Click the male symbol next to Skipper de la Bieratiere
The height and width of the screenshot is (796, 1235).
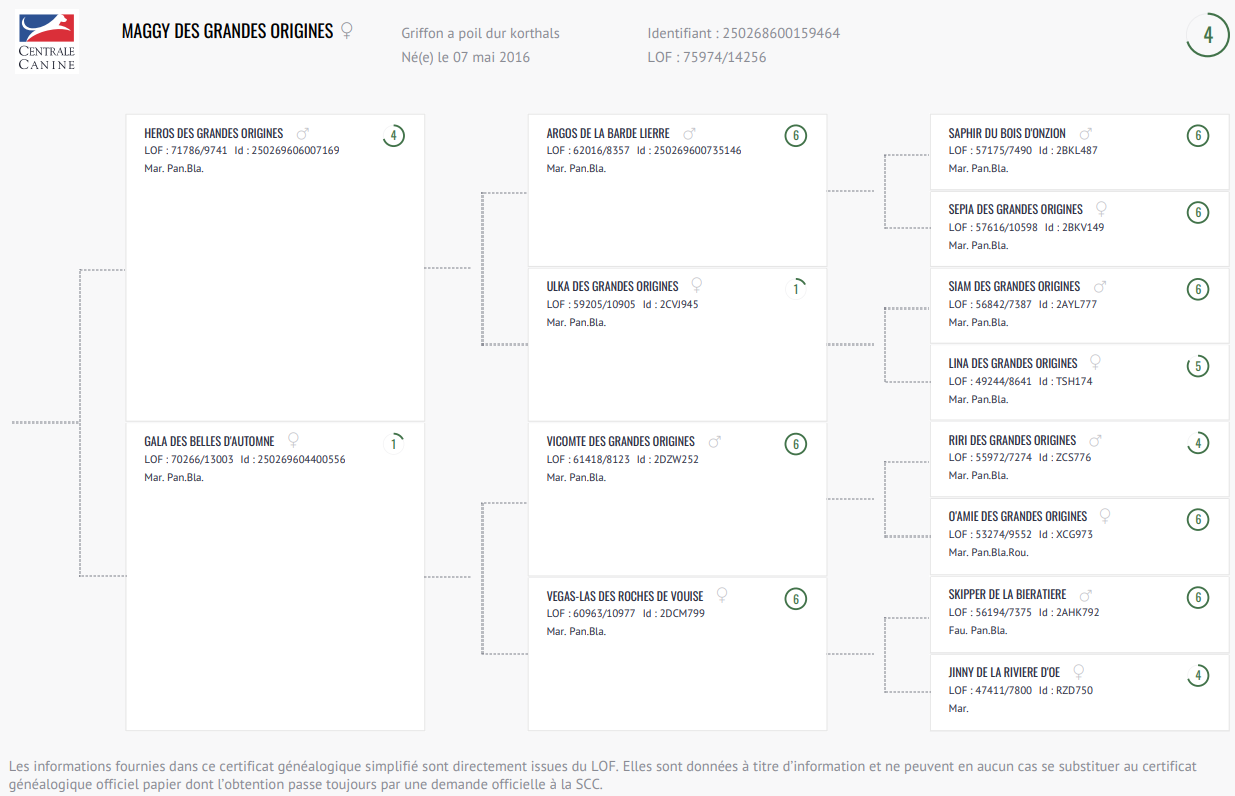point(1086,594)
